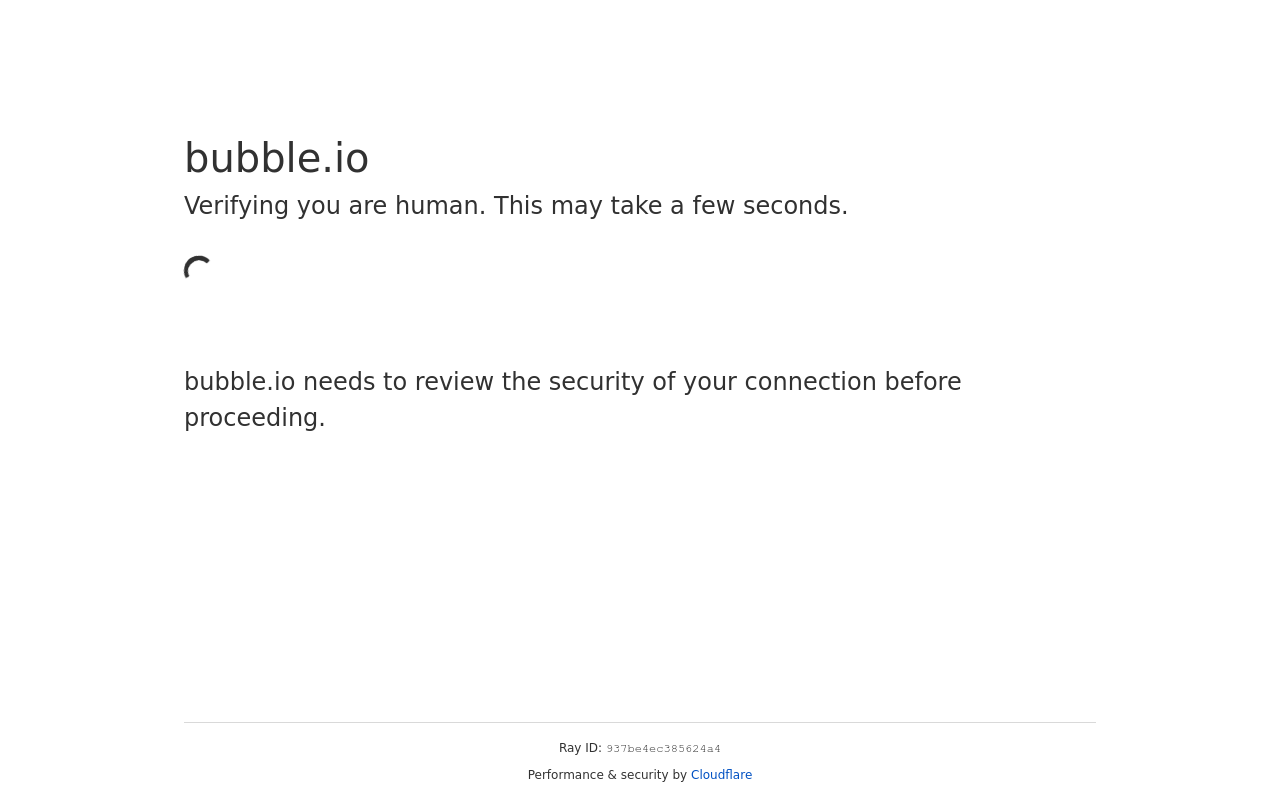Screen dimensions: 1280x800
Task: Click the 'This may take a few seconds.' sentence
Action: pos(671,206)
